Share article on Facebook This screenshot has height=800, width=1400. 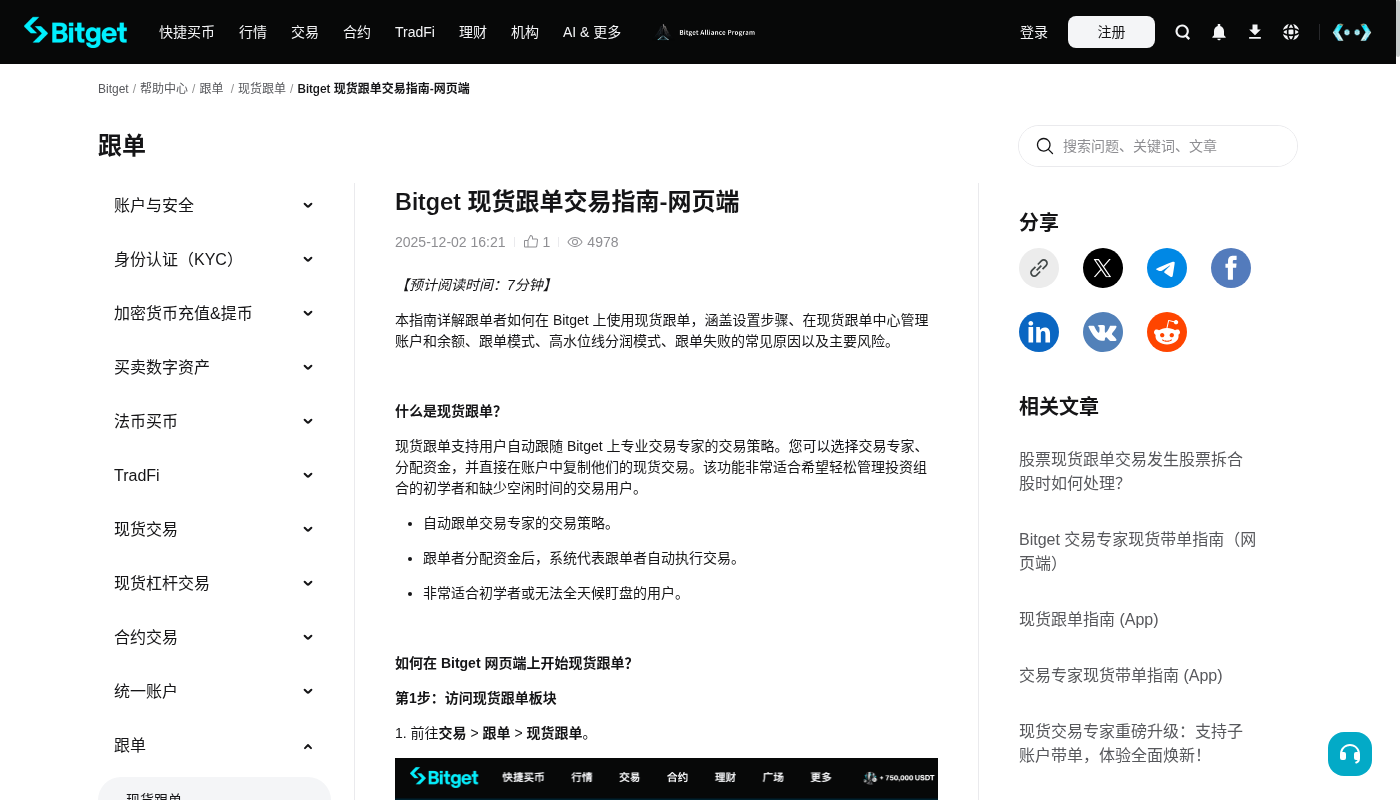click(x=1231, y=268)
